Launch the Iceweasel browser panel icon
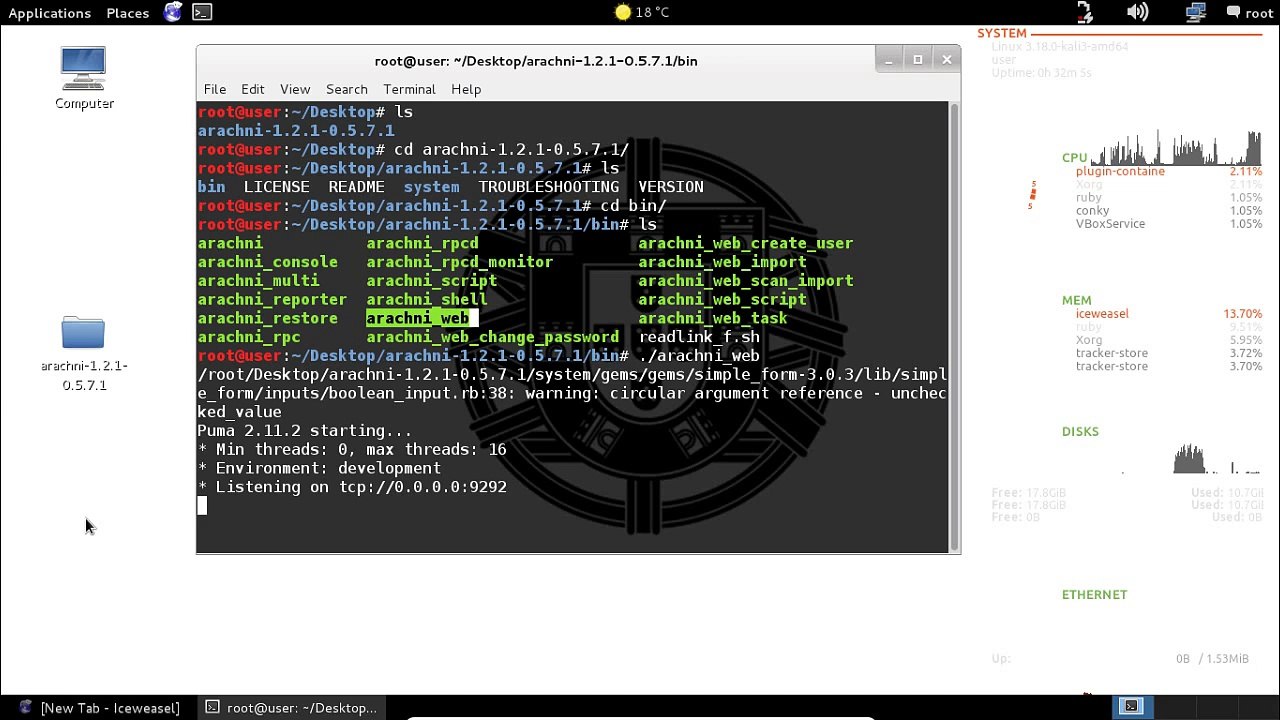The width and height of the screenshot is (1280, 720). click(173, 12)
